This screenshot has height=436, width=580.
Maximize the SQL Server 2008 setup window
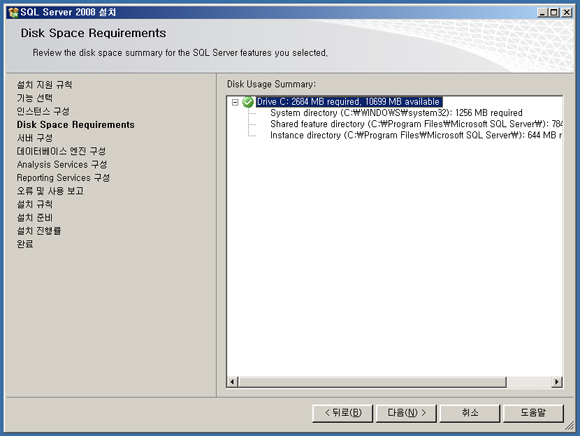pos(554,13)
